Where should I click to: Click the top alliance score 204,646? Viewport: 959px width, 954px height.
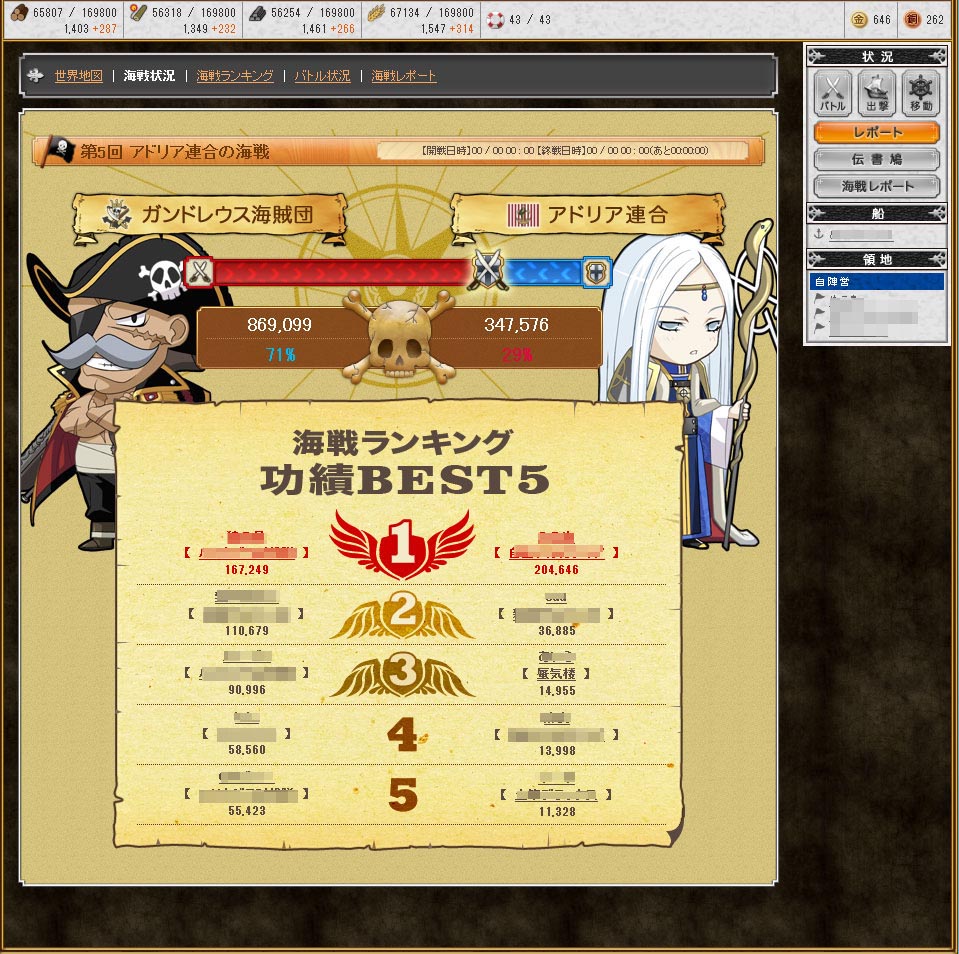(556, 570)
